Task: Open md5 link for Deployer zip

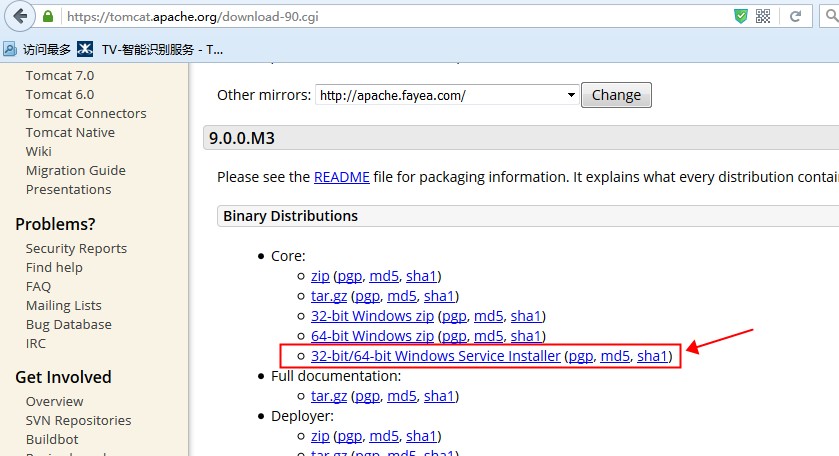Action: [x=384, y=436]
